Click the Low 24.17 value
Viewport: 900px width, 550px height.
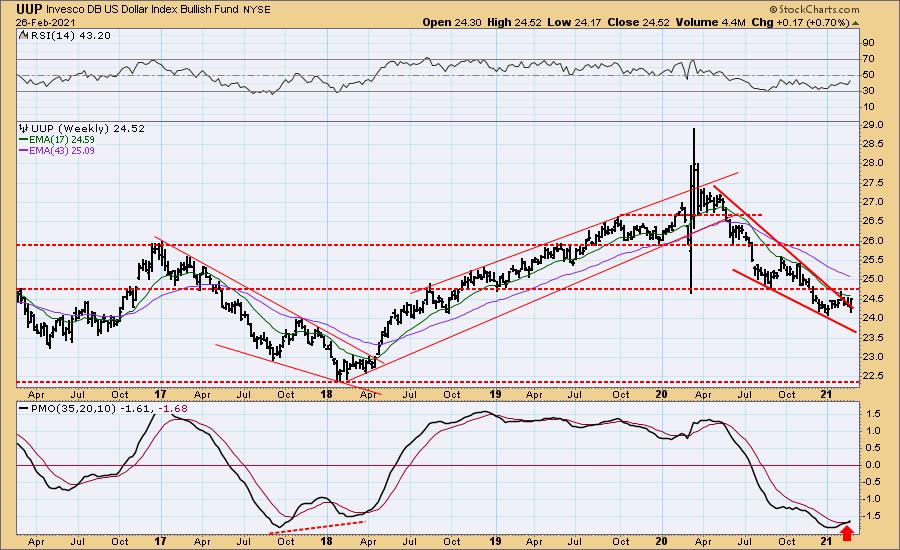573,22
